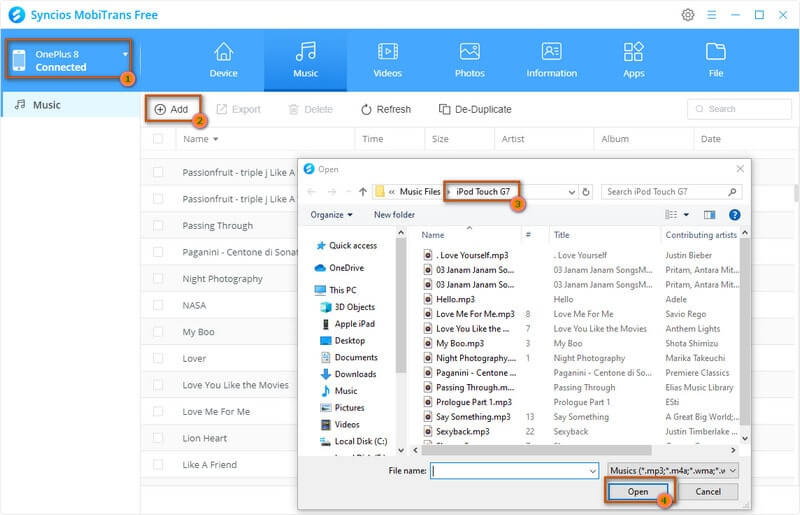Toggle the preview pane icon
The width and height of the screenshot is (800, 515).
point(710,215)
